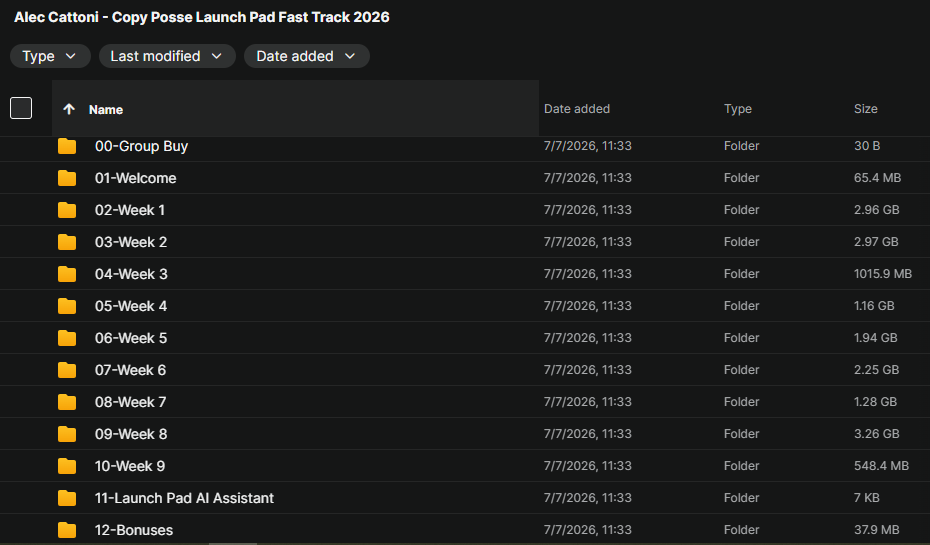The image size is (930, 545).
Task: Open the Date added filter dropdown
Action: 307,56
